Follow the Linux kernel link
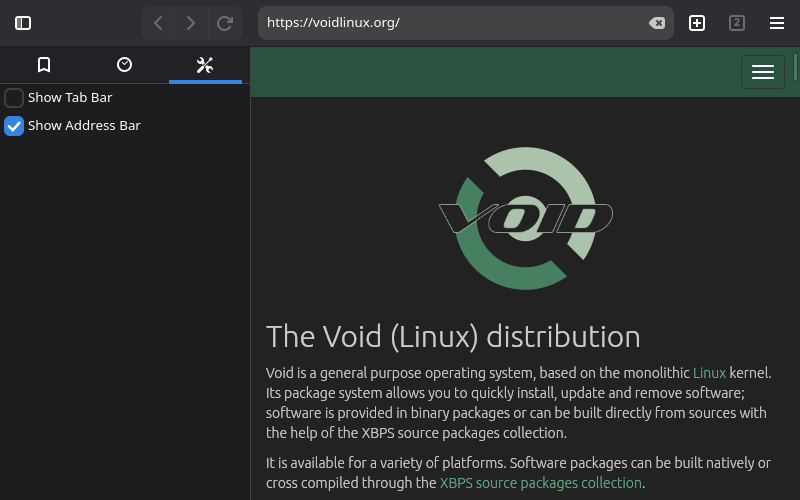This screenshot has width=800, height=500. pyautogui.click(x=709, y=373)
